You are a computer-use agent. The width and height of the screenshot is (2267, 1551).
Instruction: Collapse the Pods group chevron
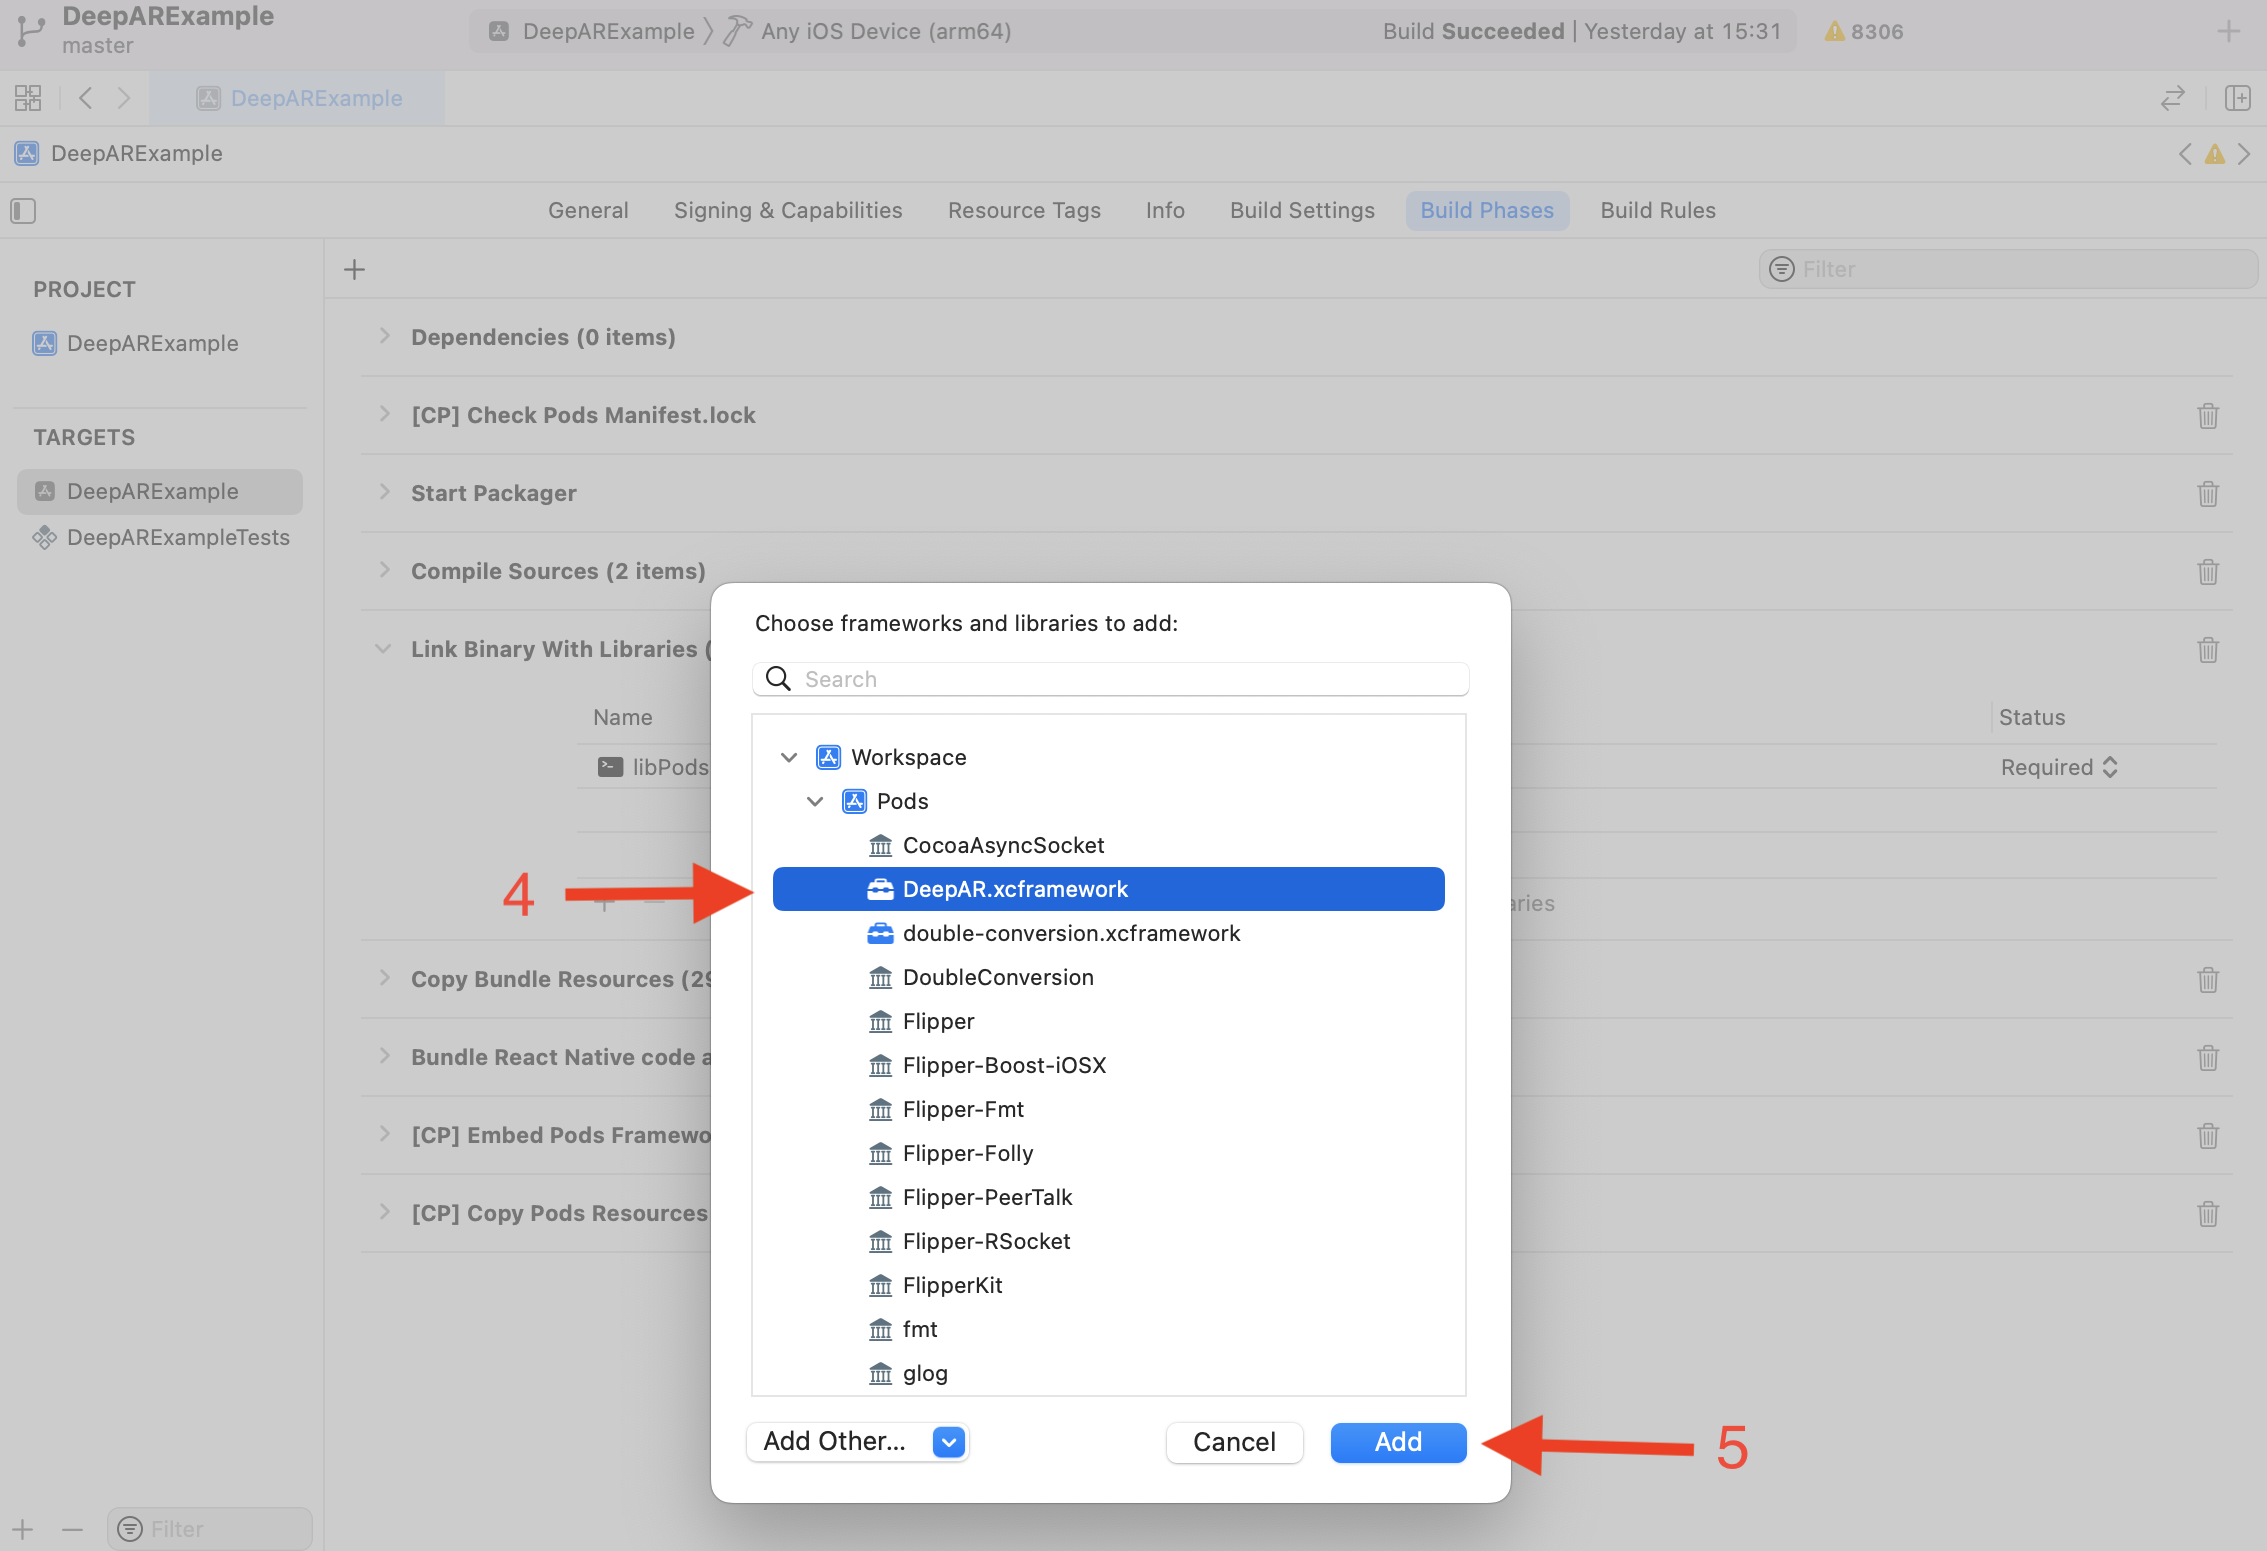pyautogui.click(x=815, y=801)
